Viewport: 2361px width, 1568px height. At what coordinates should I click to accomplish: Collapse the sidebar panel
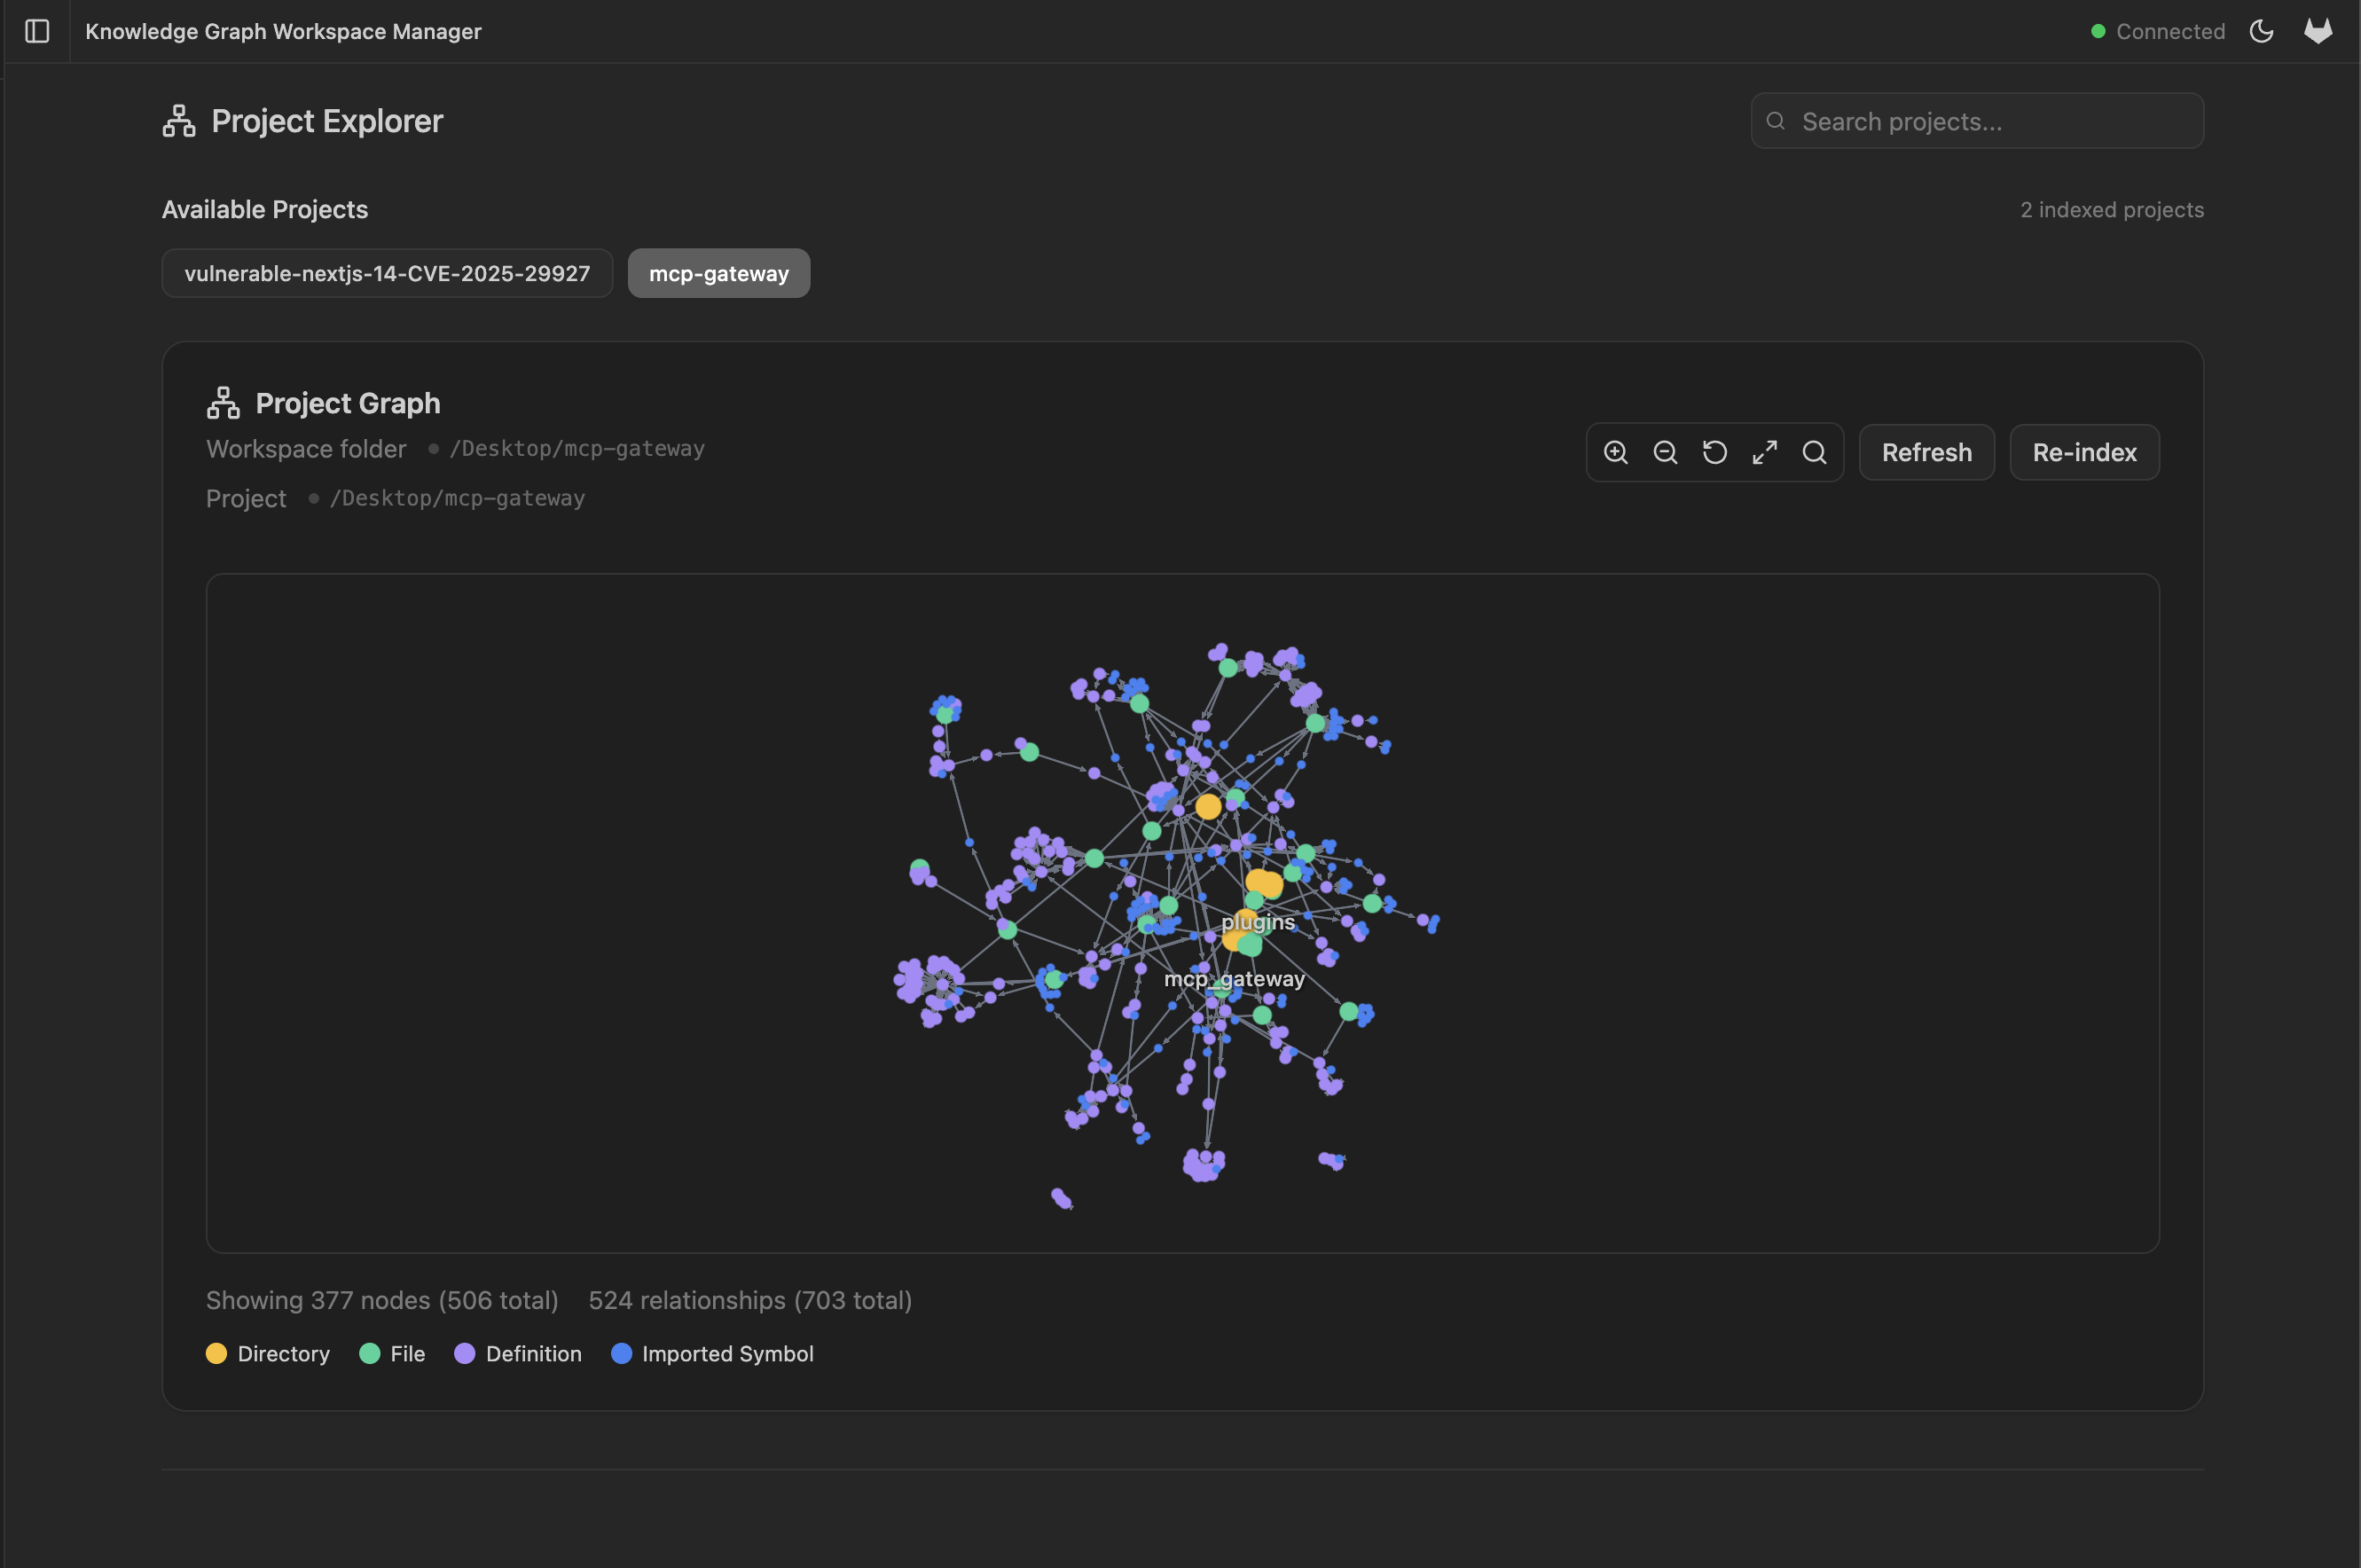pos(38,31)
